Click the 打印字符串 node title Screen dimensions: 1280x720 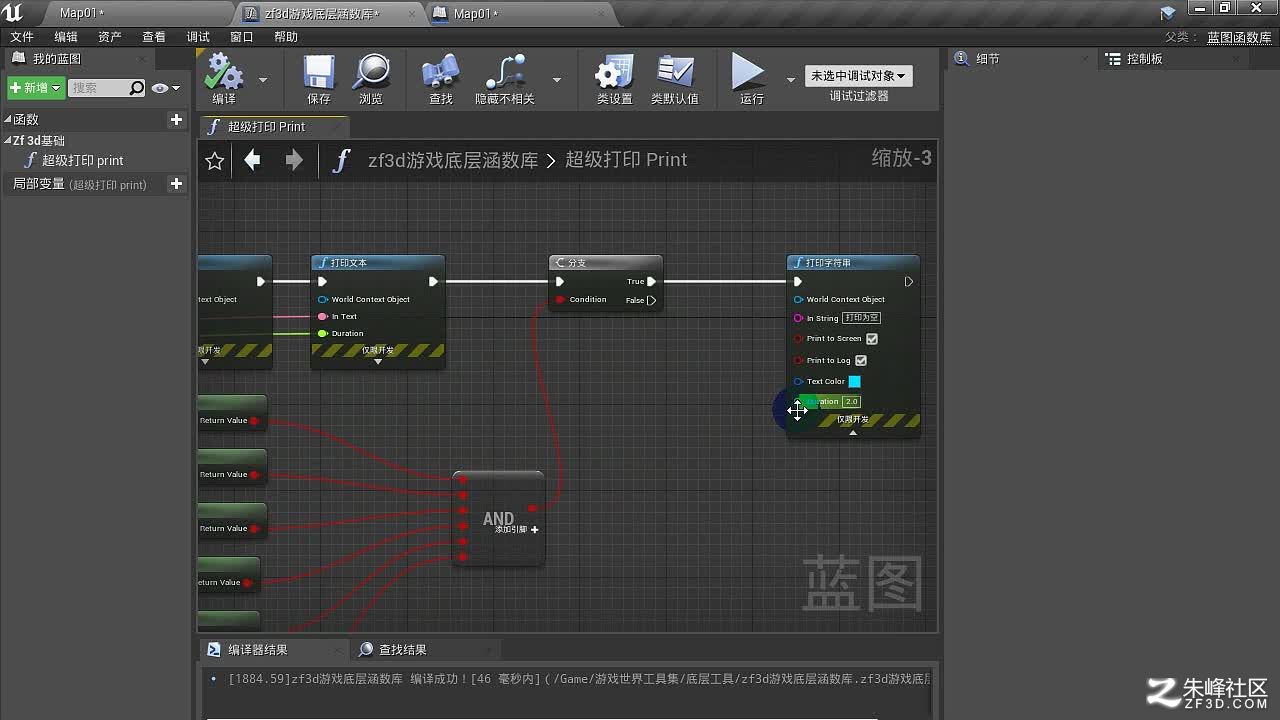pyautogui.click(x=828, y=263)
